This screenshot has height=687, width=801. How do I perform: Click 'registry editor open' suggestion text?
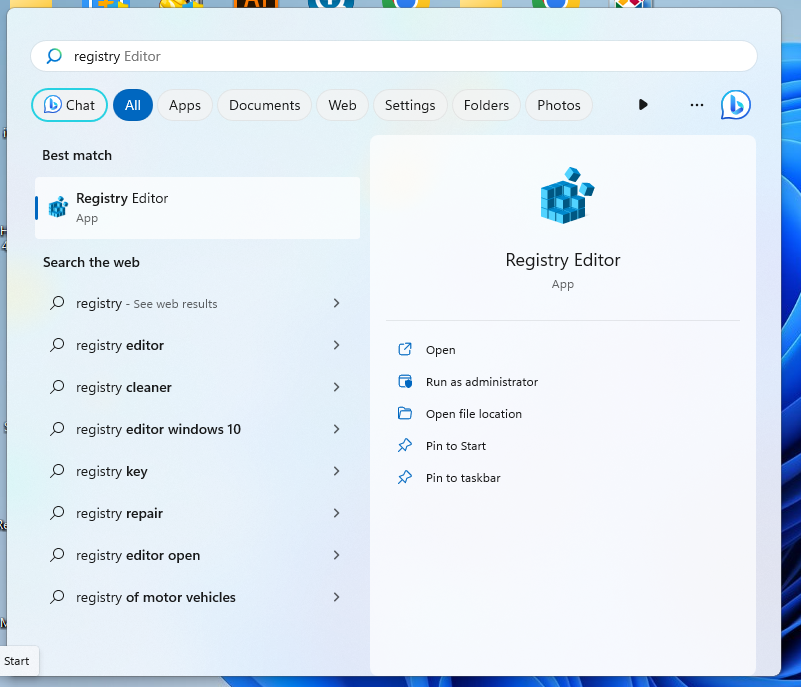tap(138, 555)
